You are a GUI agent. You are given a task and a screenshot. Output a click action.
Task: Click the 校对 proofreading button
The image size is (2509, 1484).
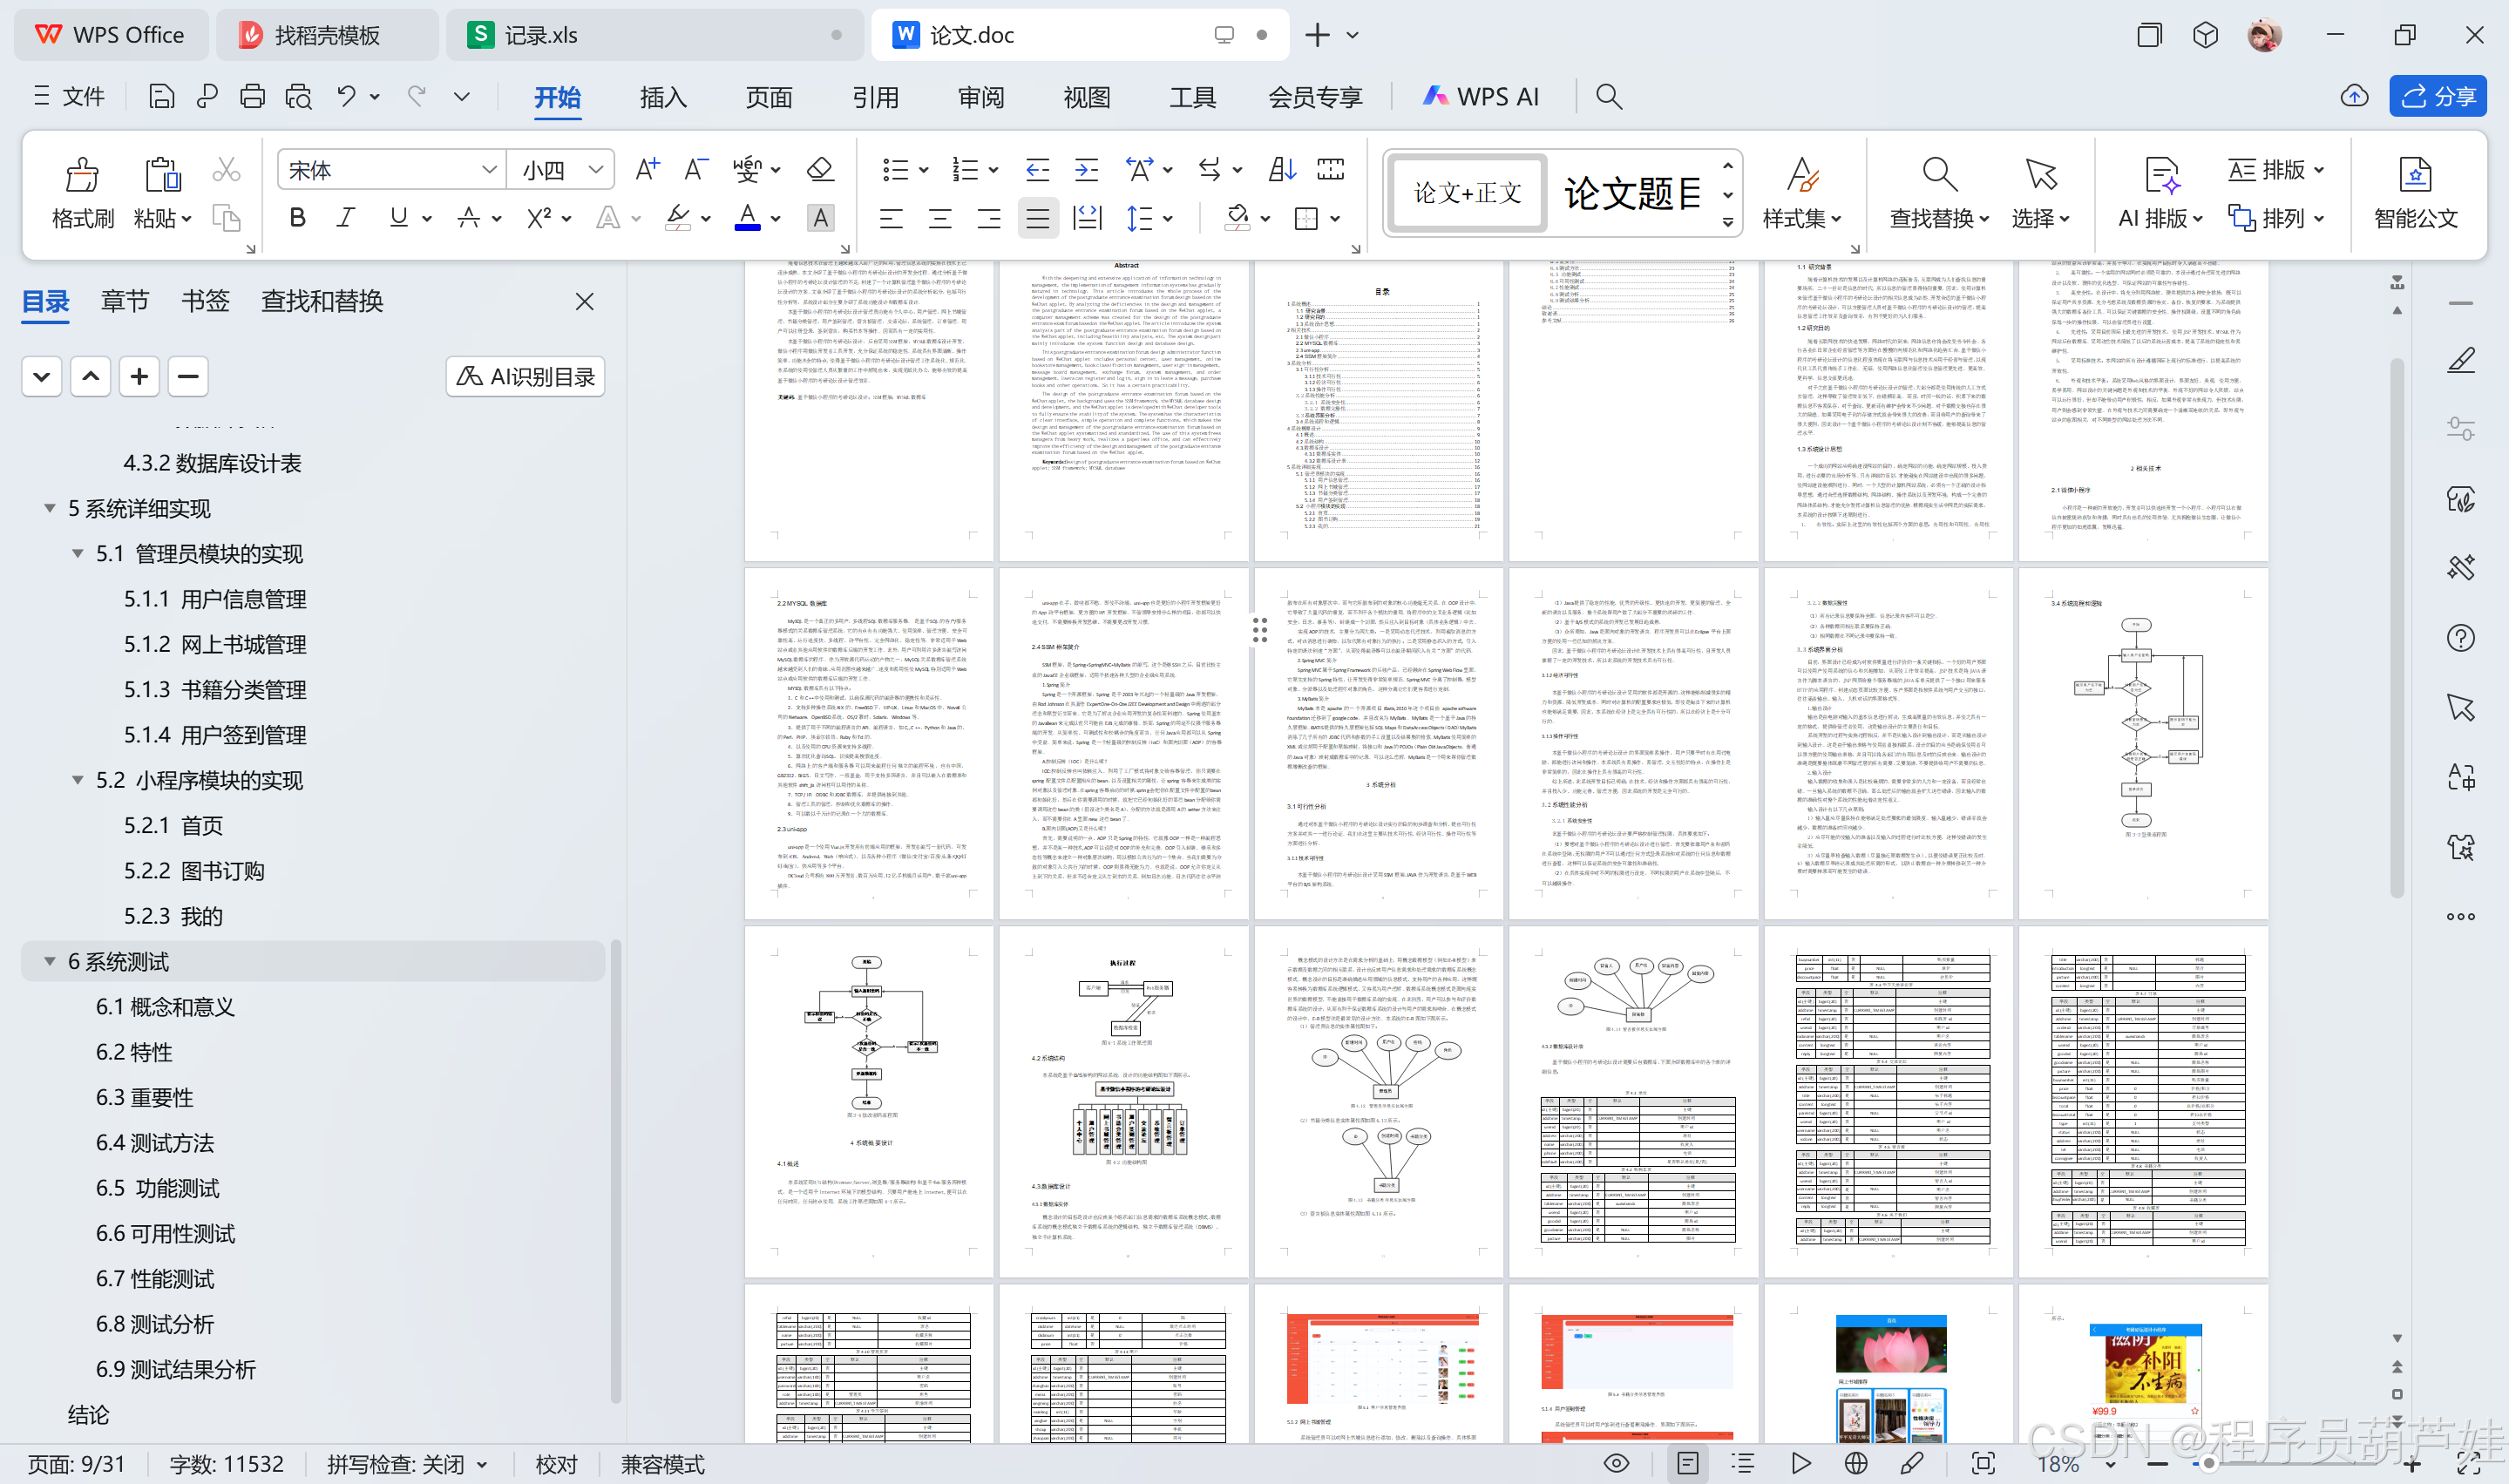click(x=556, y=1464)
